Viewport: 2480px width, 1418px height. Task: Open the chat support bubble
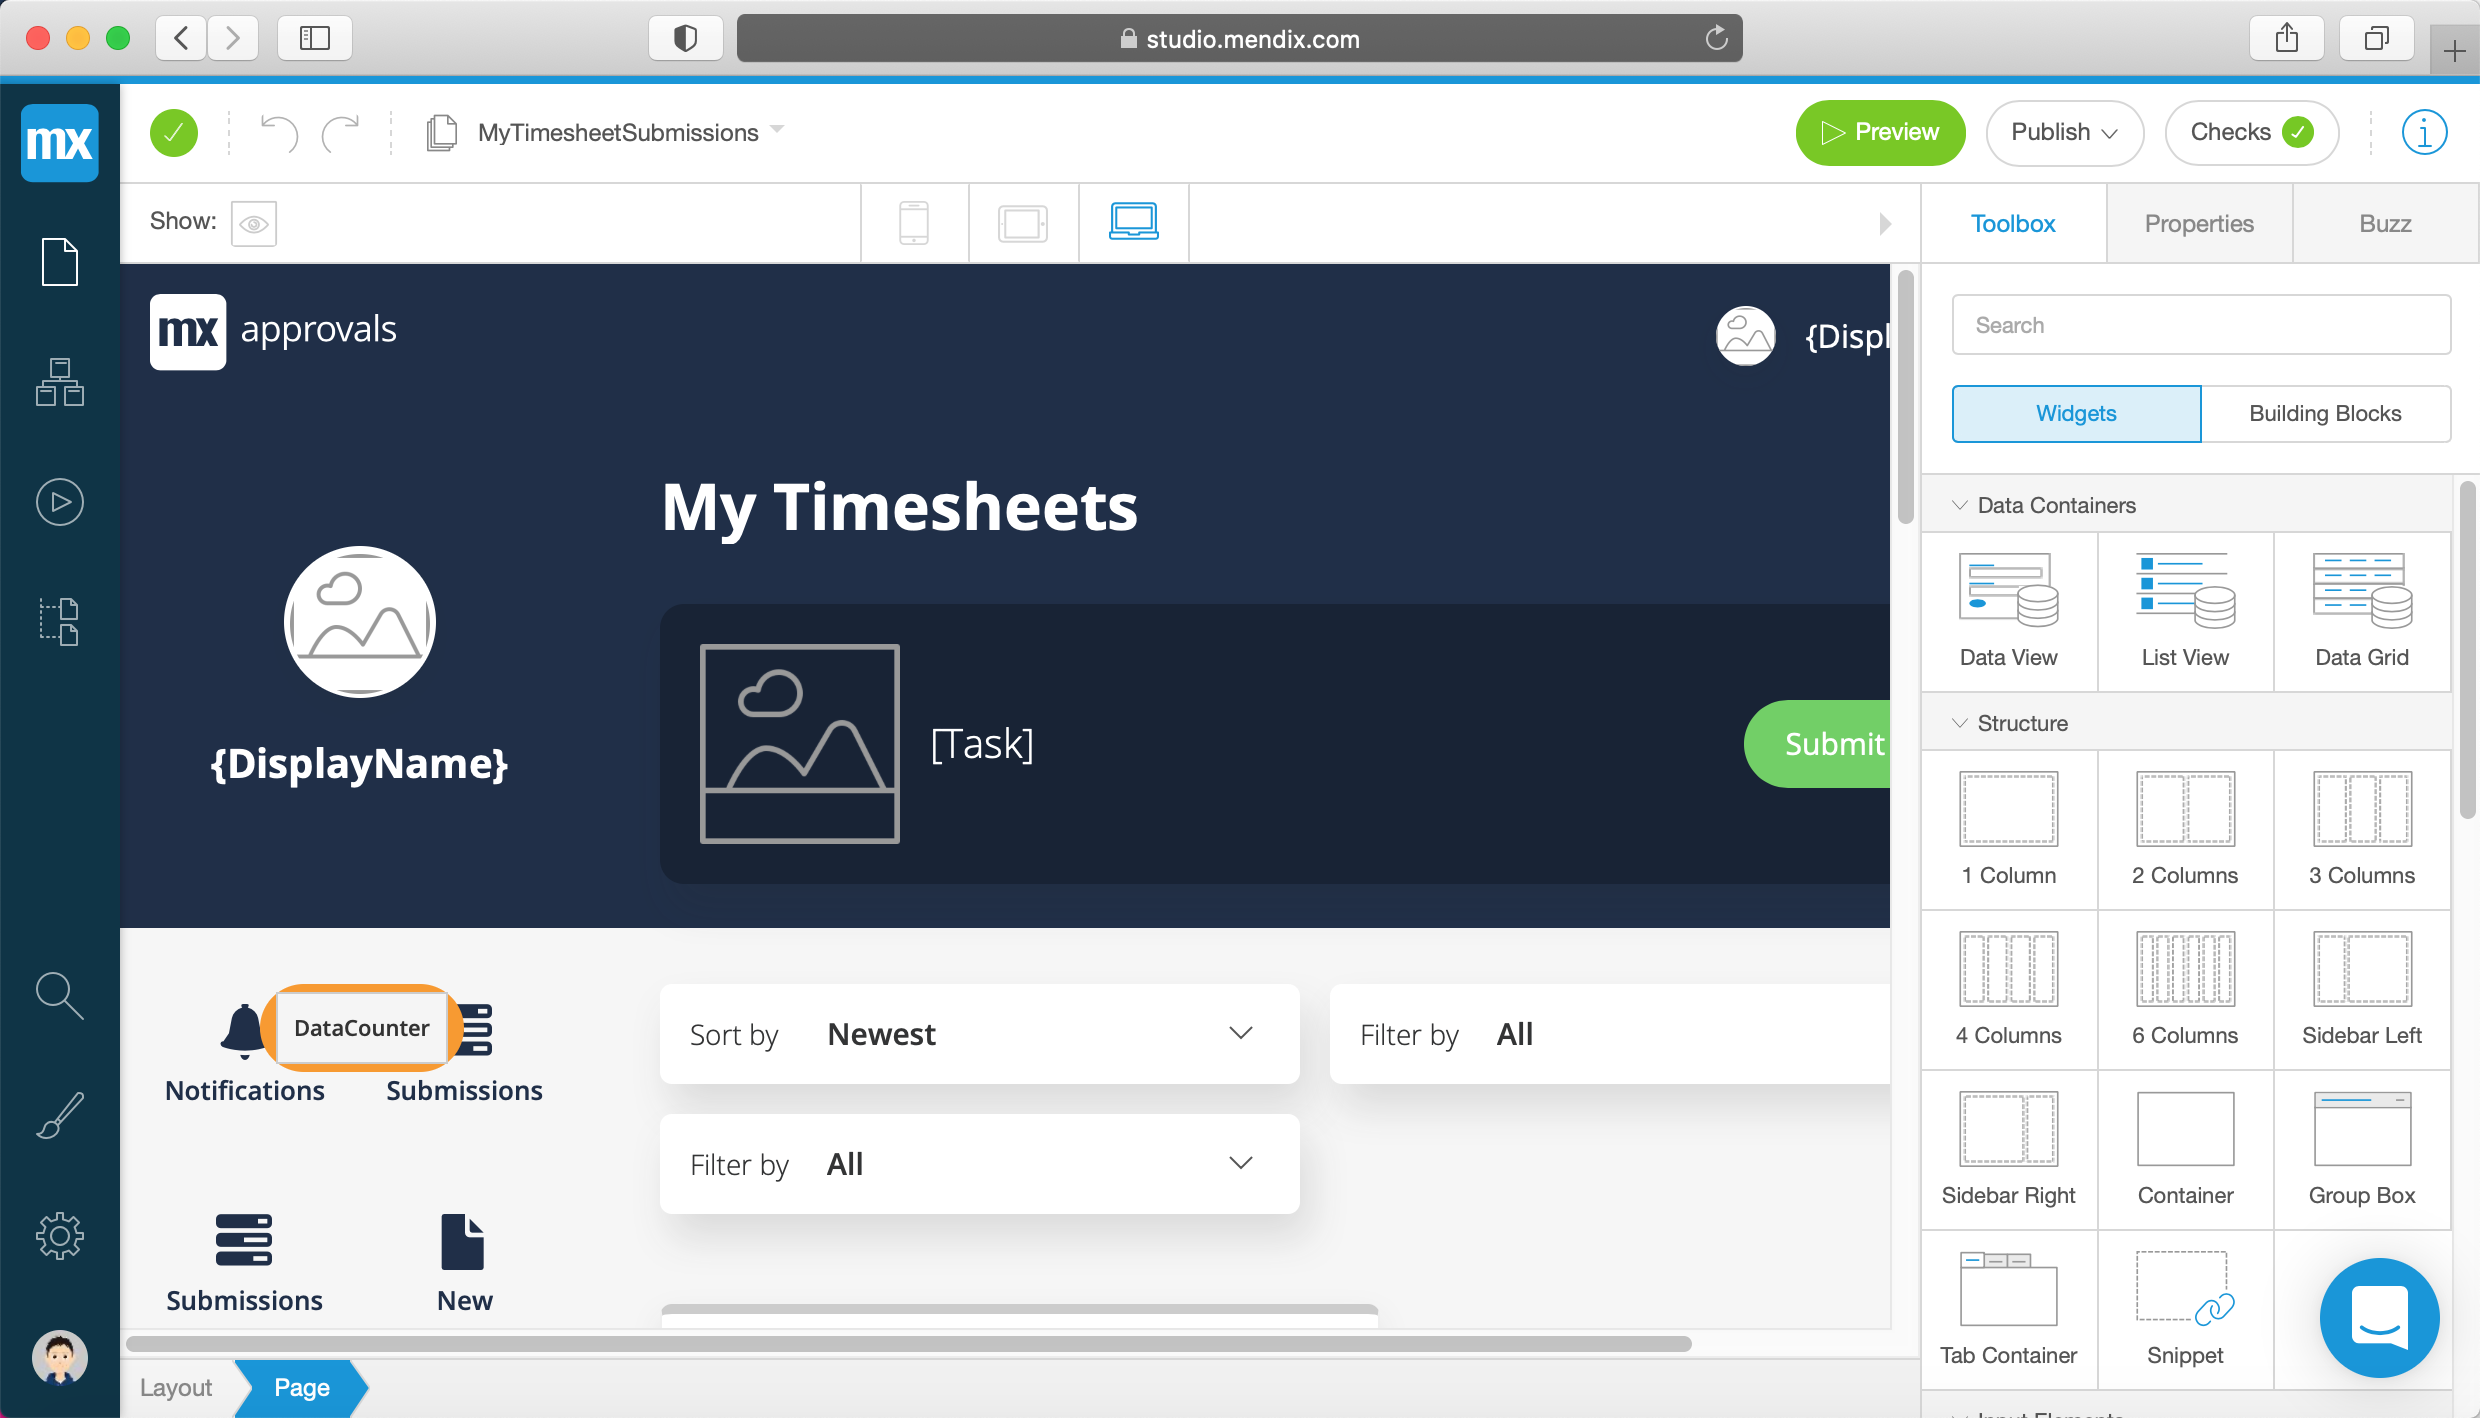click(x=2379, y=1317)
